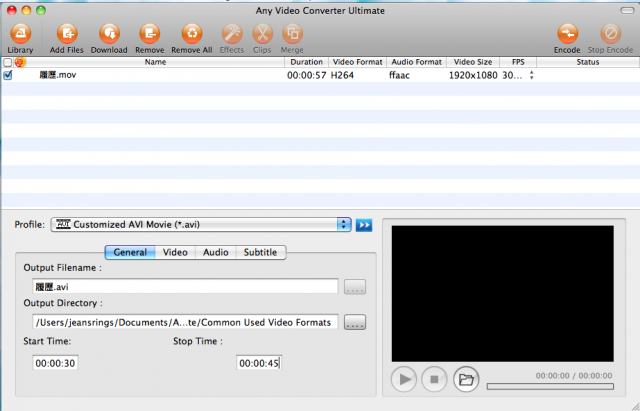Screen dimensions: 640x411
Task: Click the Output Directory path field
Action: point(185,322)
